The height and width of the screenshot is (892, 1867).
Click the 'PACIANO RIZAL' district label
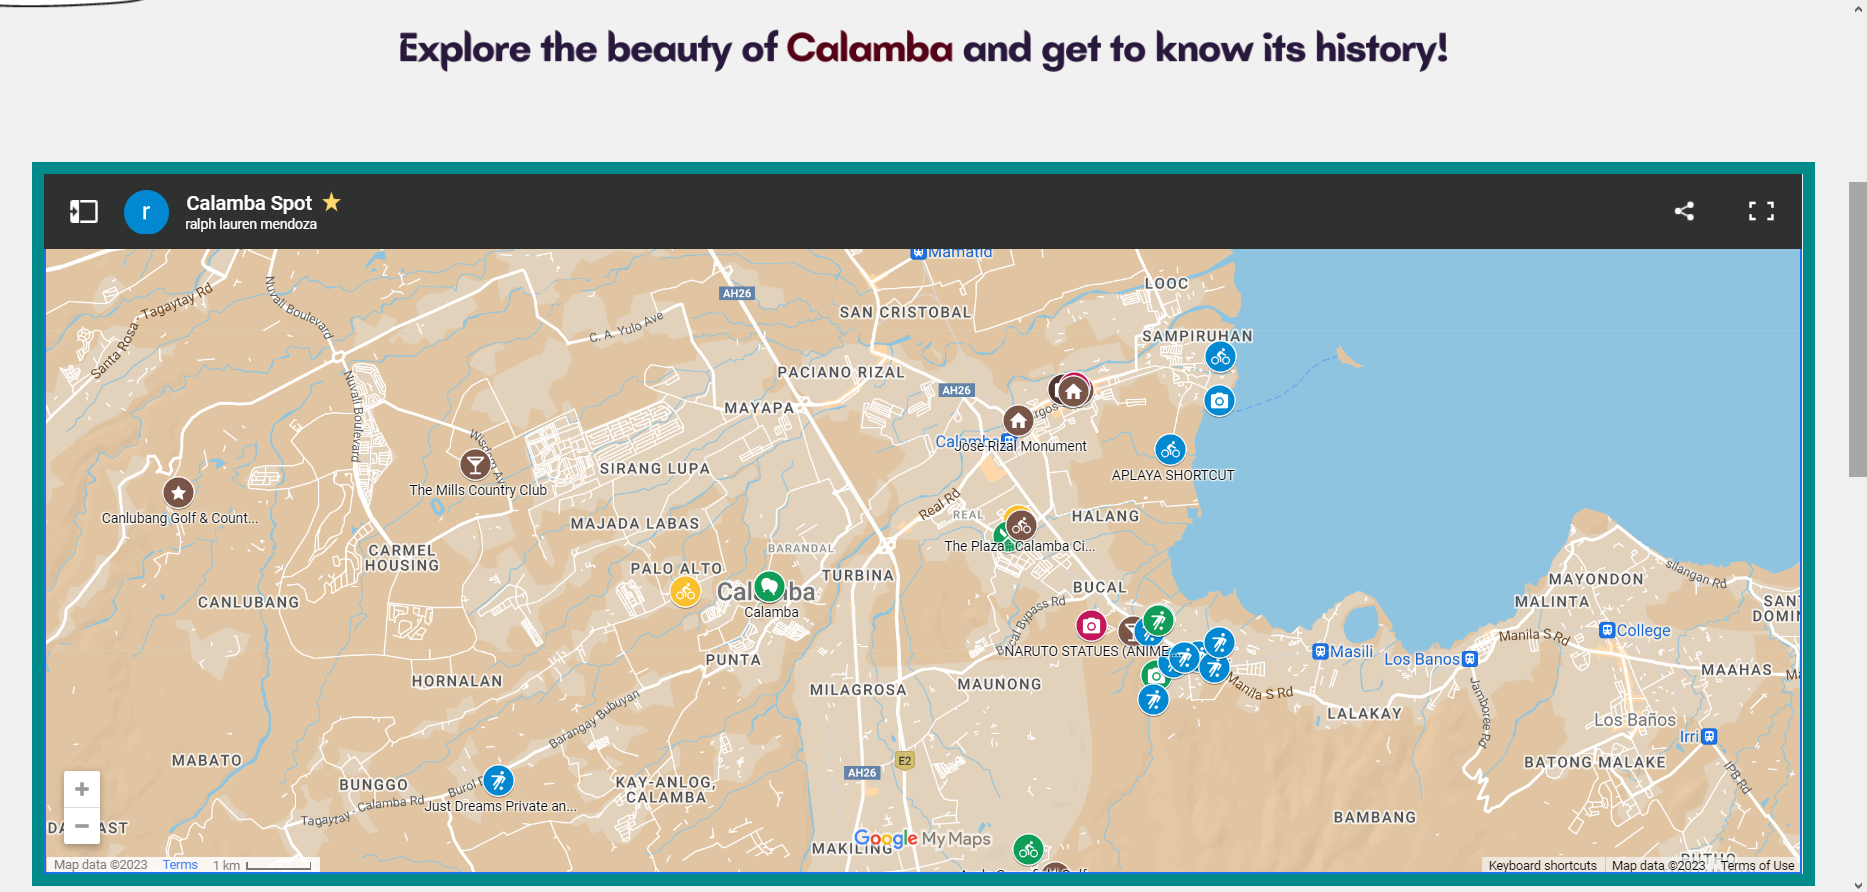coord(841,372)
